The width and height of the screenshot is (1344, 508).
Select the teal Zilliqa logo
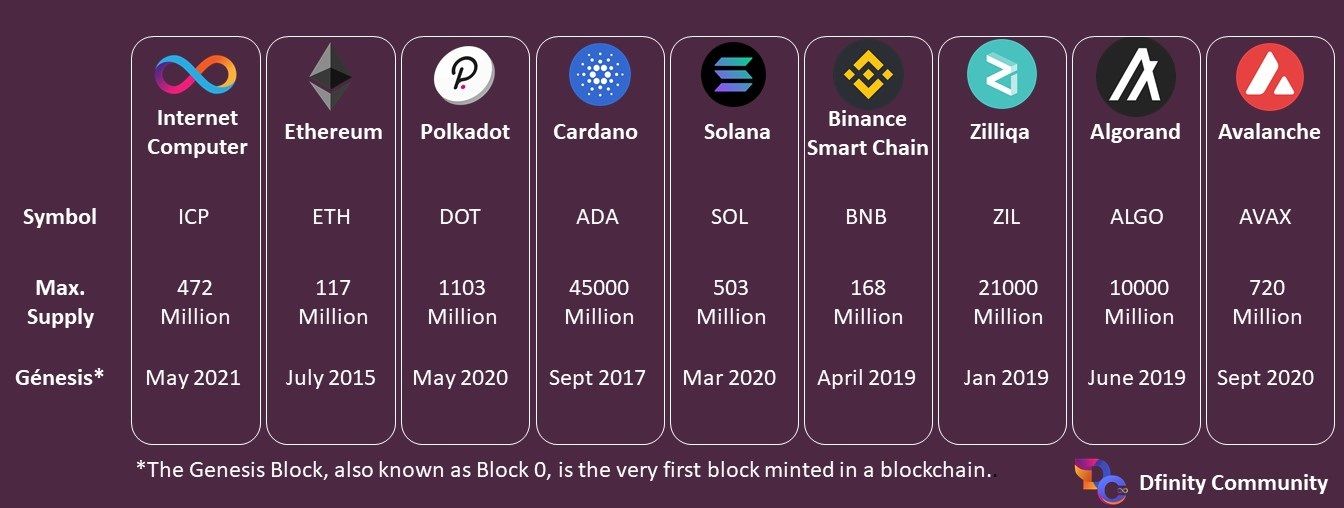tap(1002, 75)
